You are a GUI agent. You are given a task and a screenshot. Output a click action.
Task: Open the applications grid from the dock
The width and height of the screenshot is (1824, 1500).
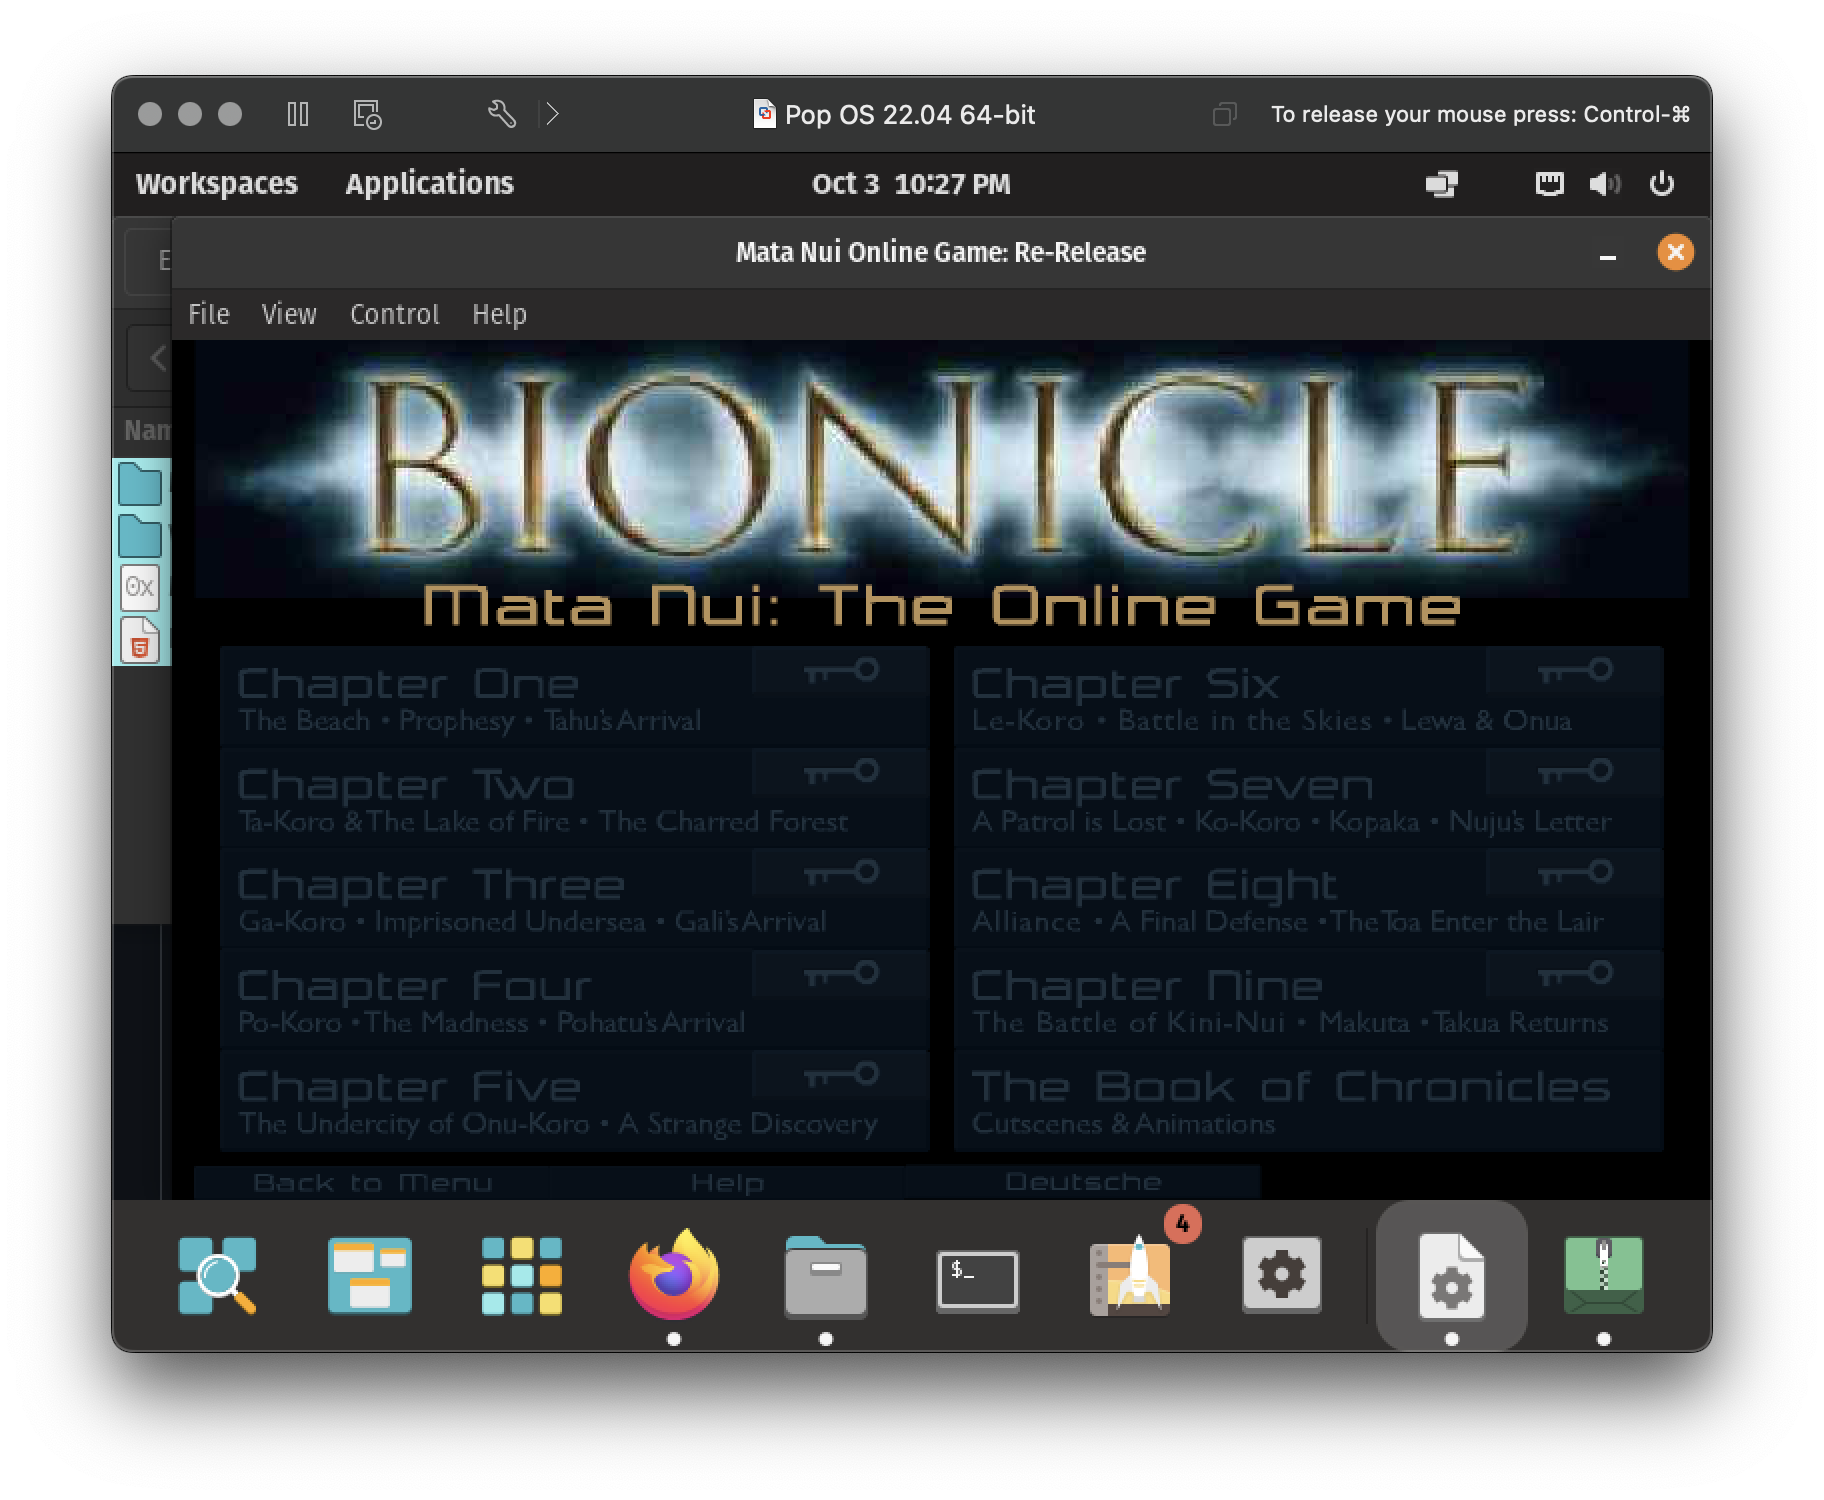[x=521, y=1277]
